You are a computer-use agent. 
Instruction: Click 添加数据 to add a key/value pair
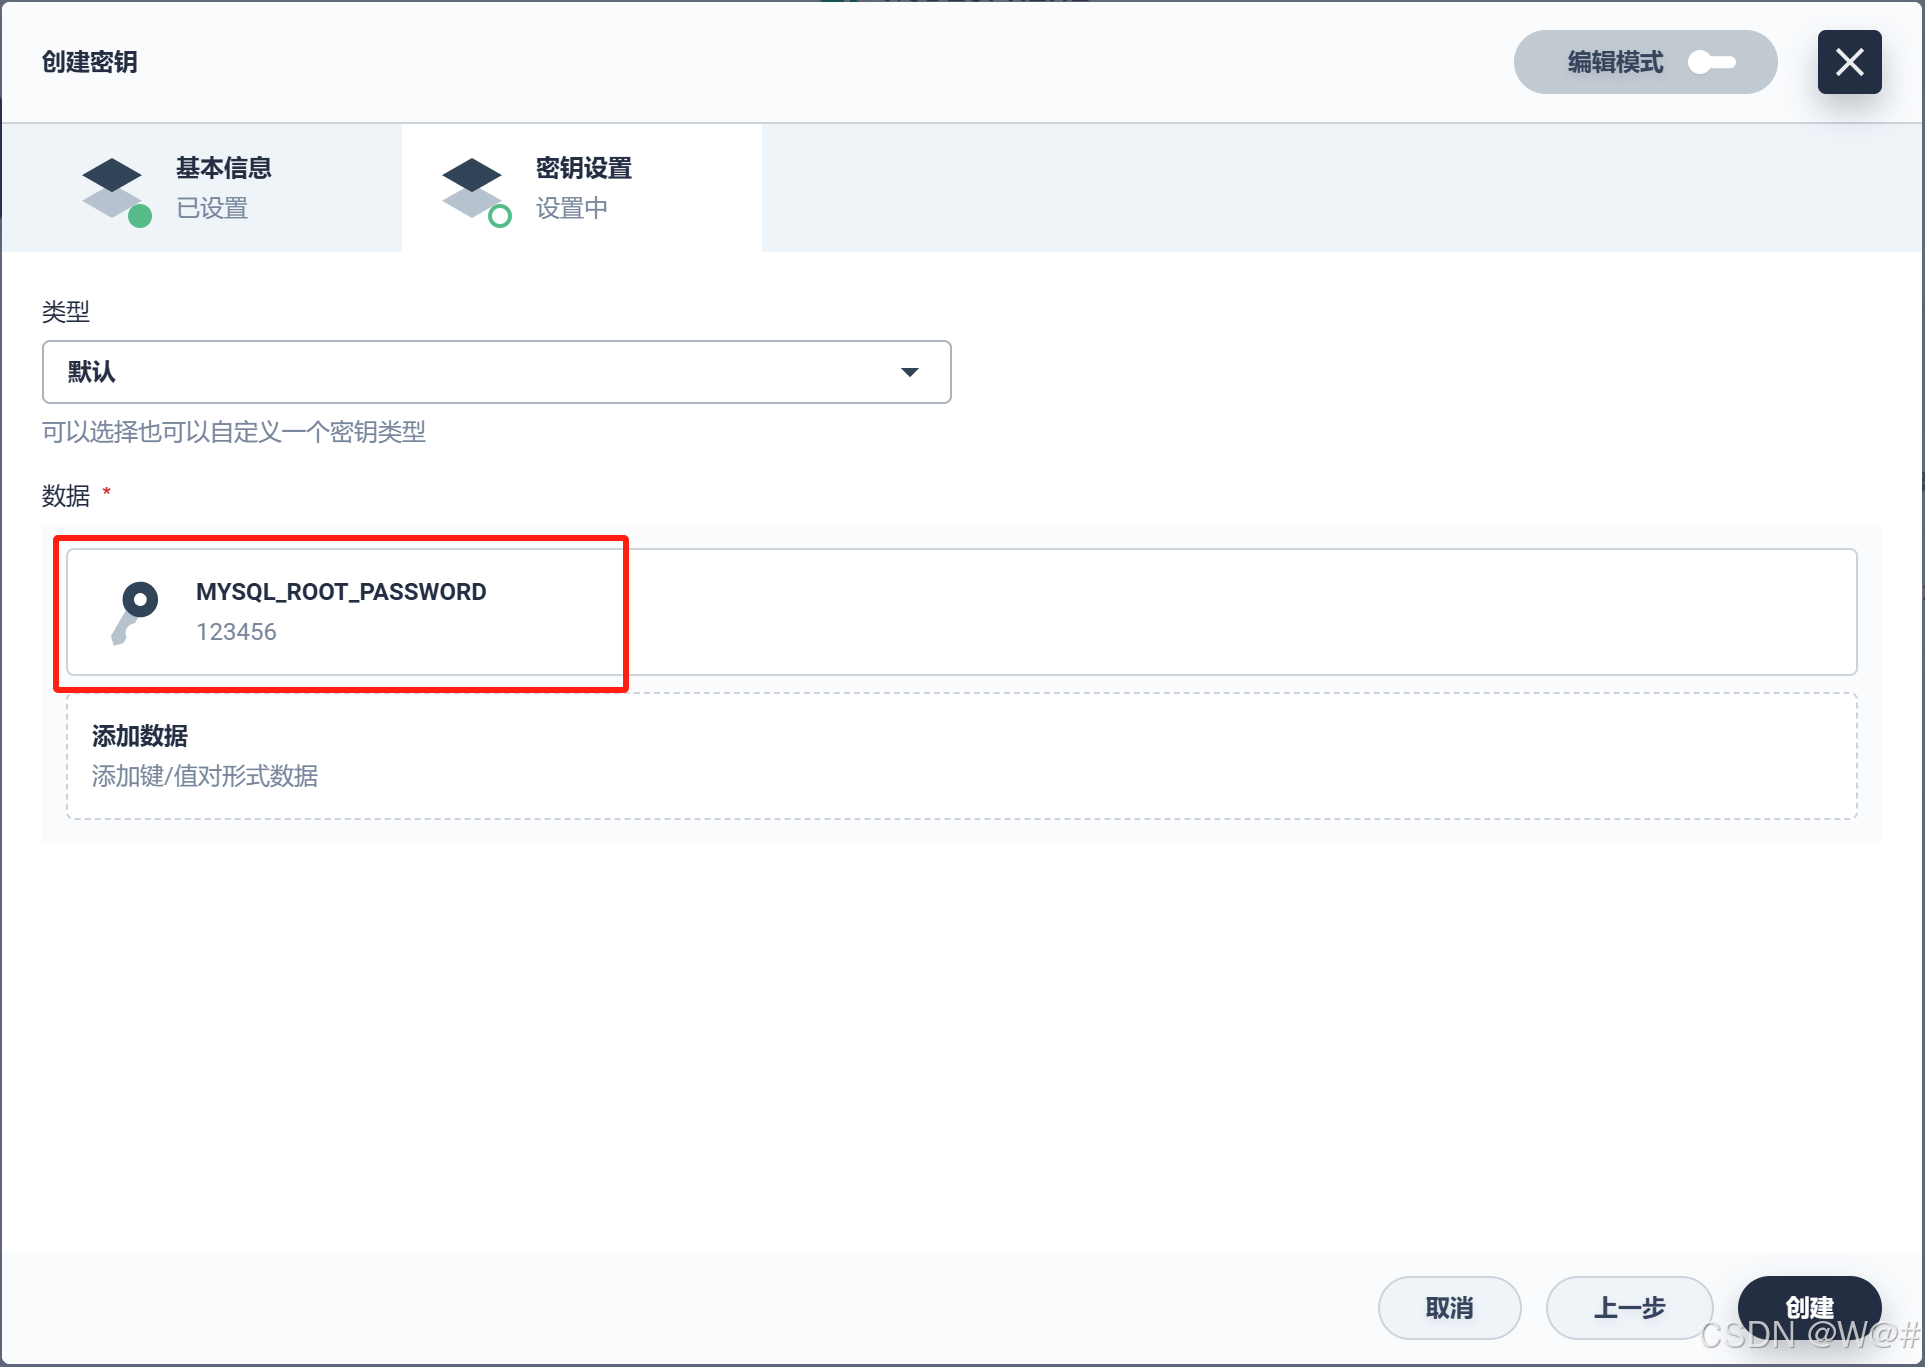[961, 756]
